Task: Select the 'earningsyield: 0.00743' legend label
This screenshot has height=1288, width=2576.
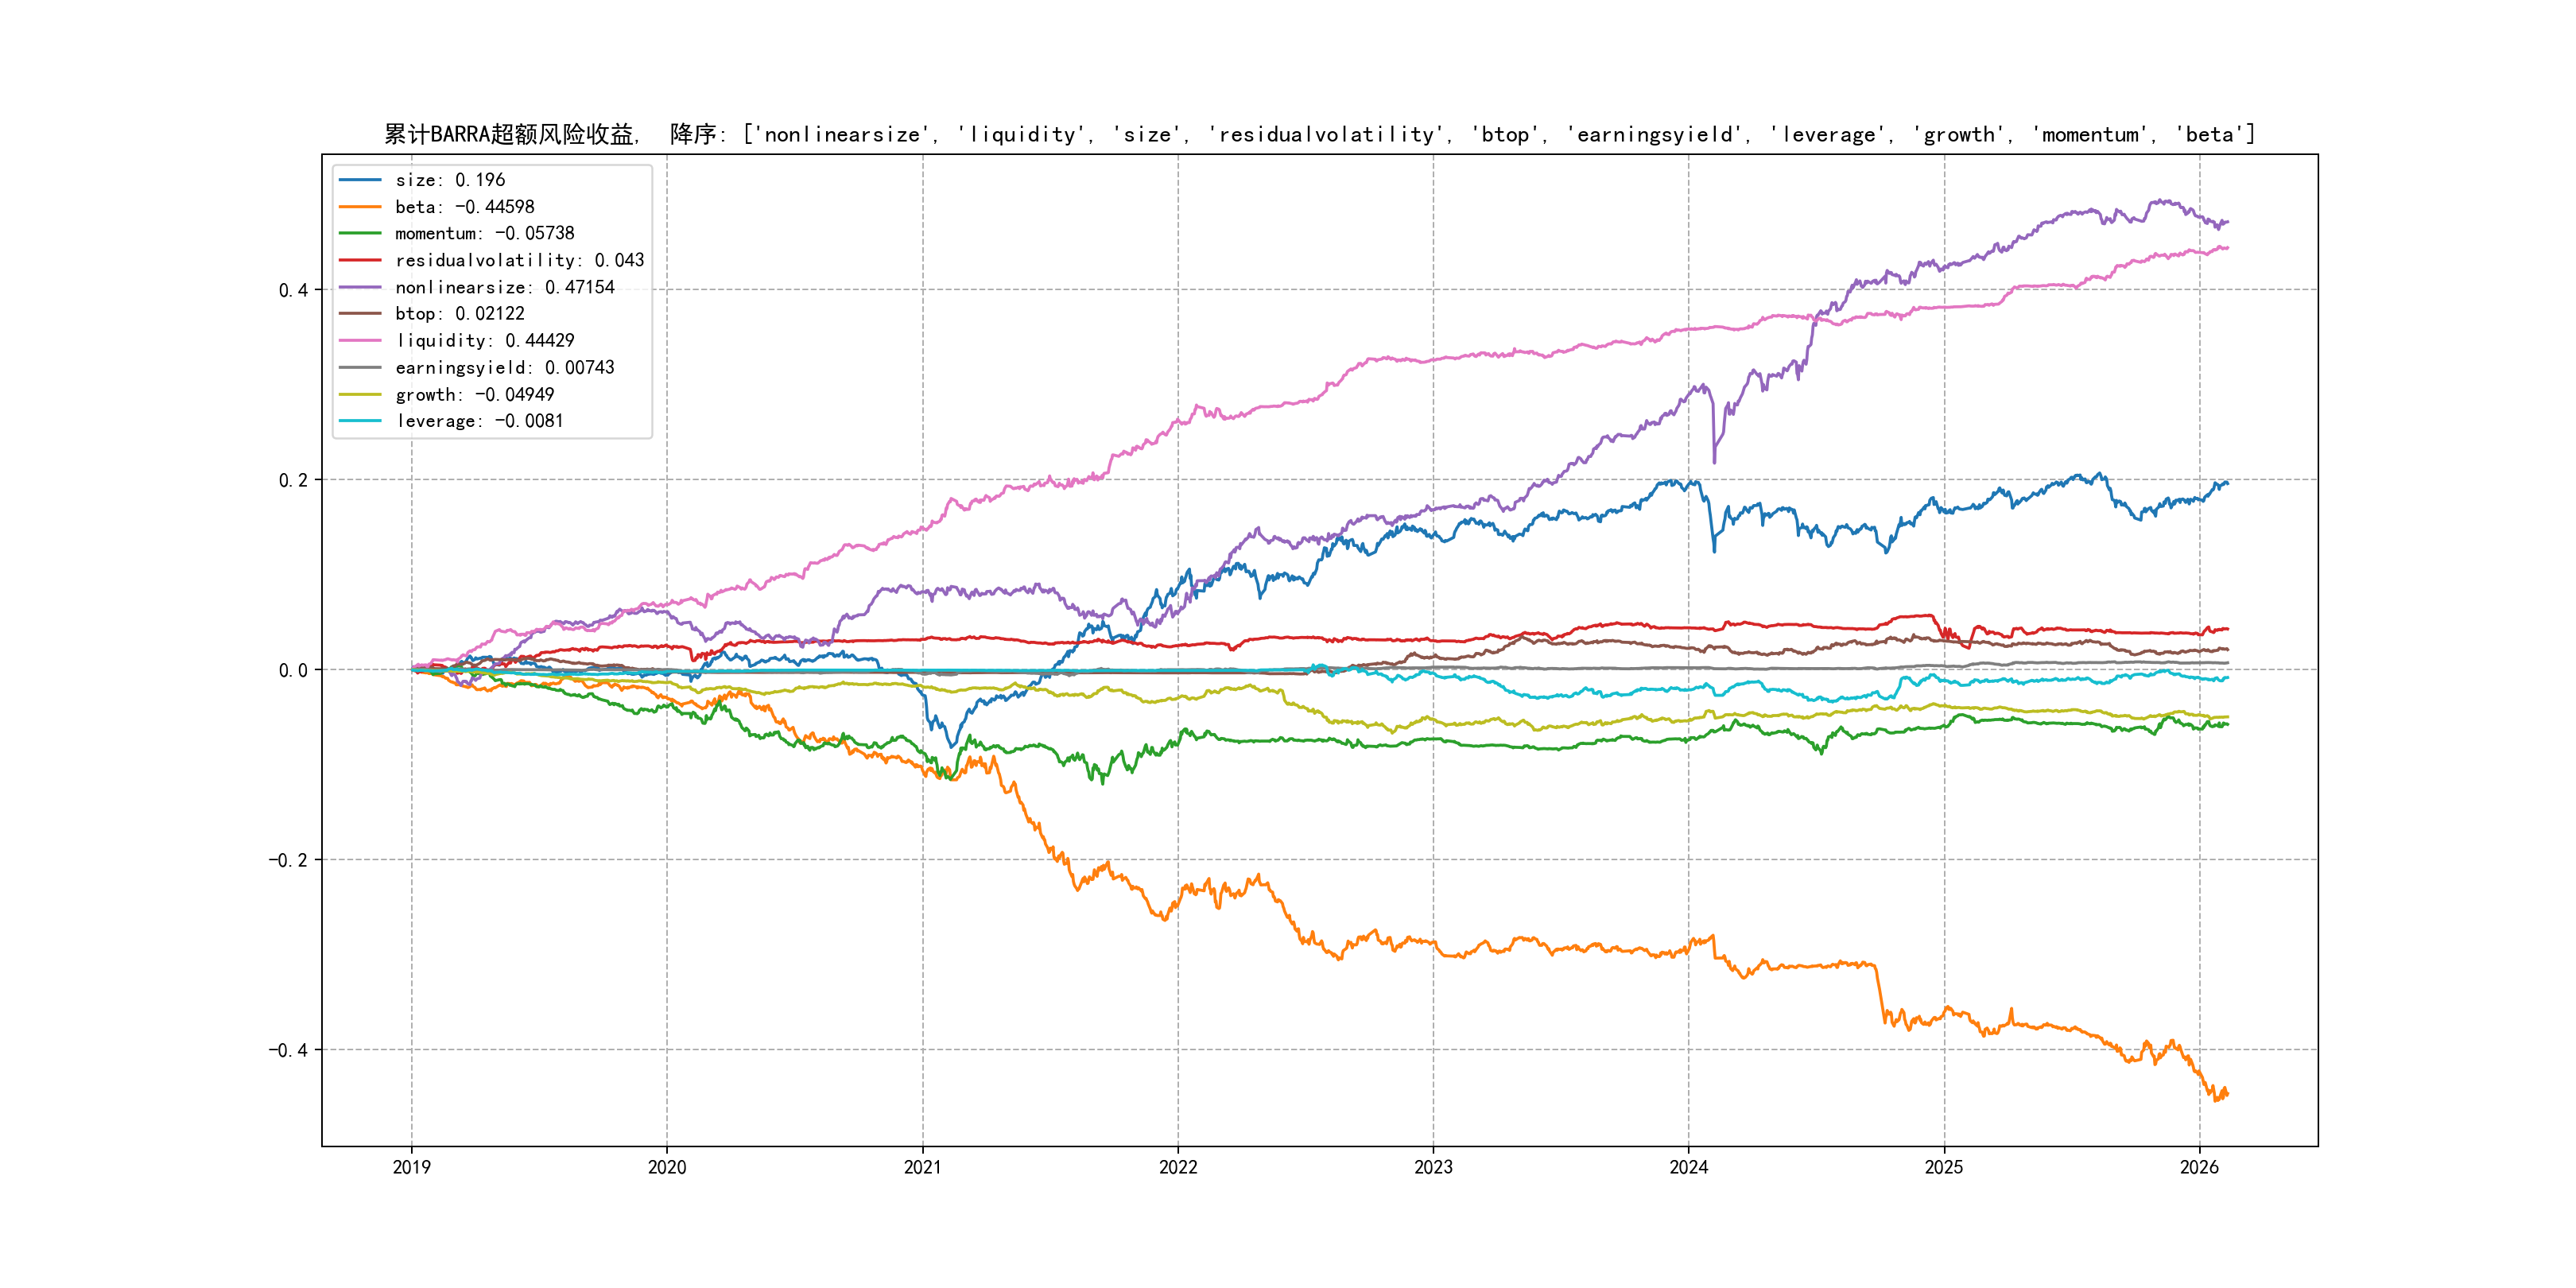Action: click(x=504, y=368)
